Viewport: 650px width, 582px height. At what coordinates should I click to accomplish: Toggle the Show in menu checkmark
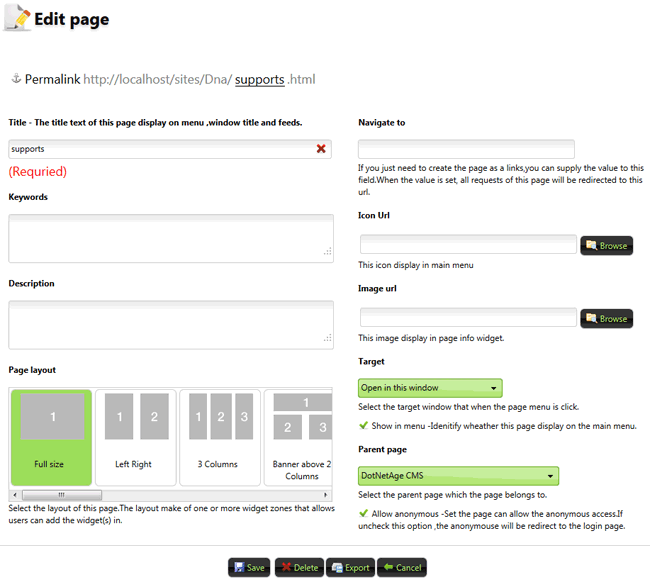pyautogui.click(x=364, y=425)
